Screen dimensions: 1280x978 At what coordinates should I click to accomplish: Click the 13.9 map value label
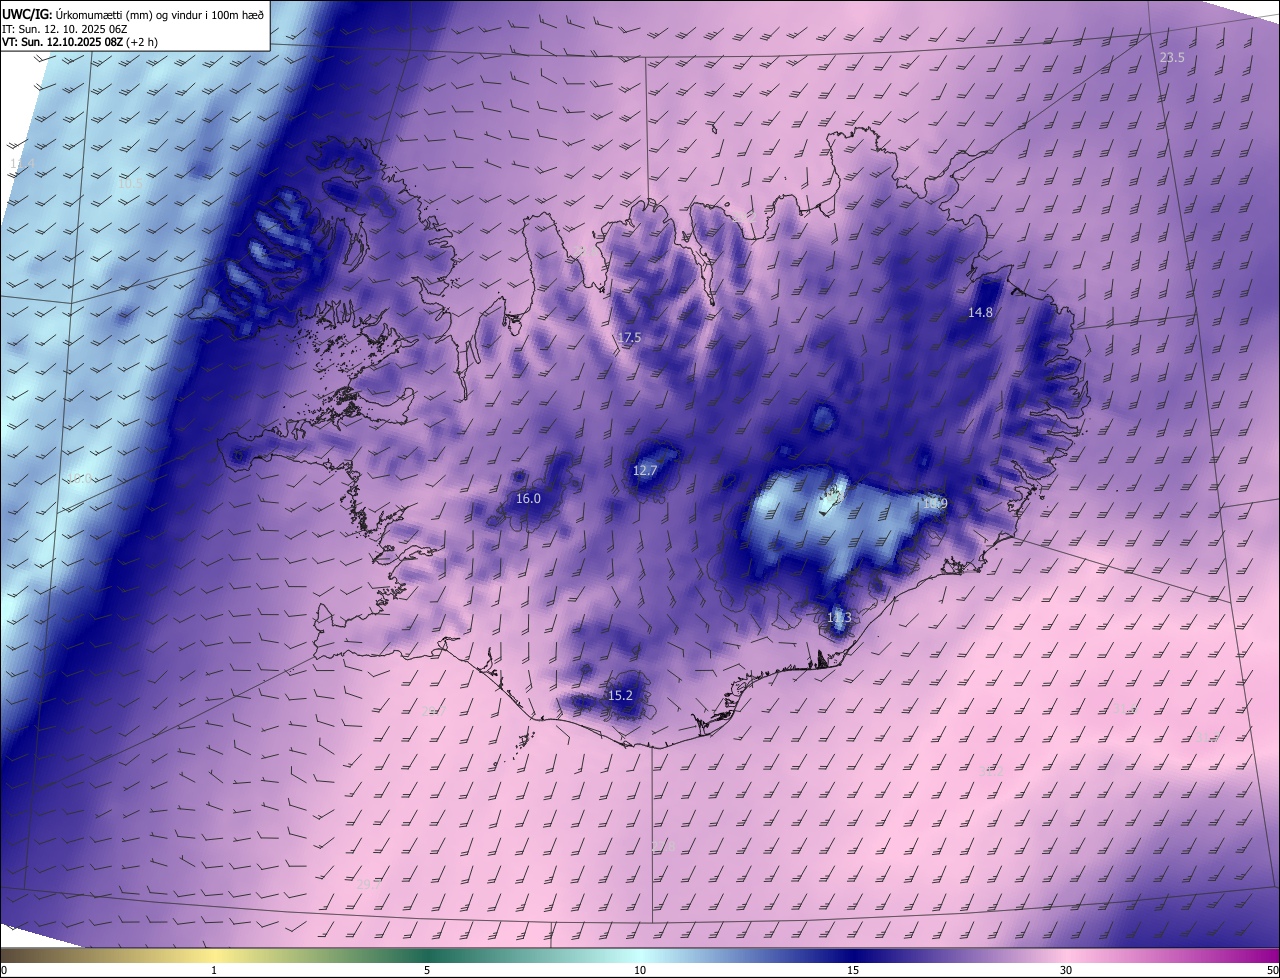[x=935, y=503]
